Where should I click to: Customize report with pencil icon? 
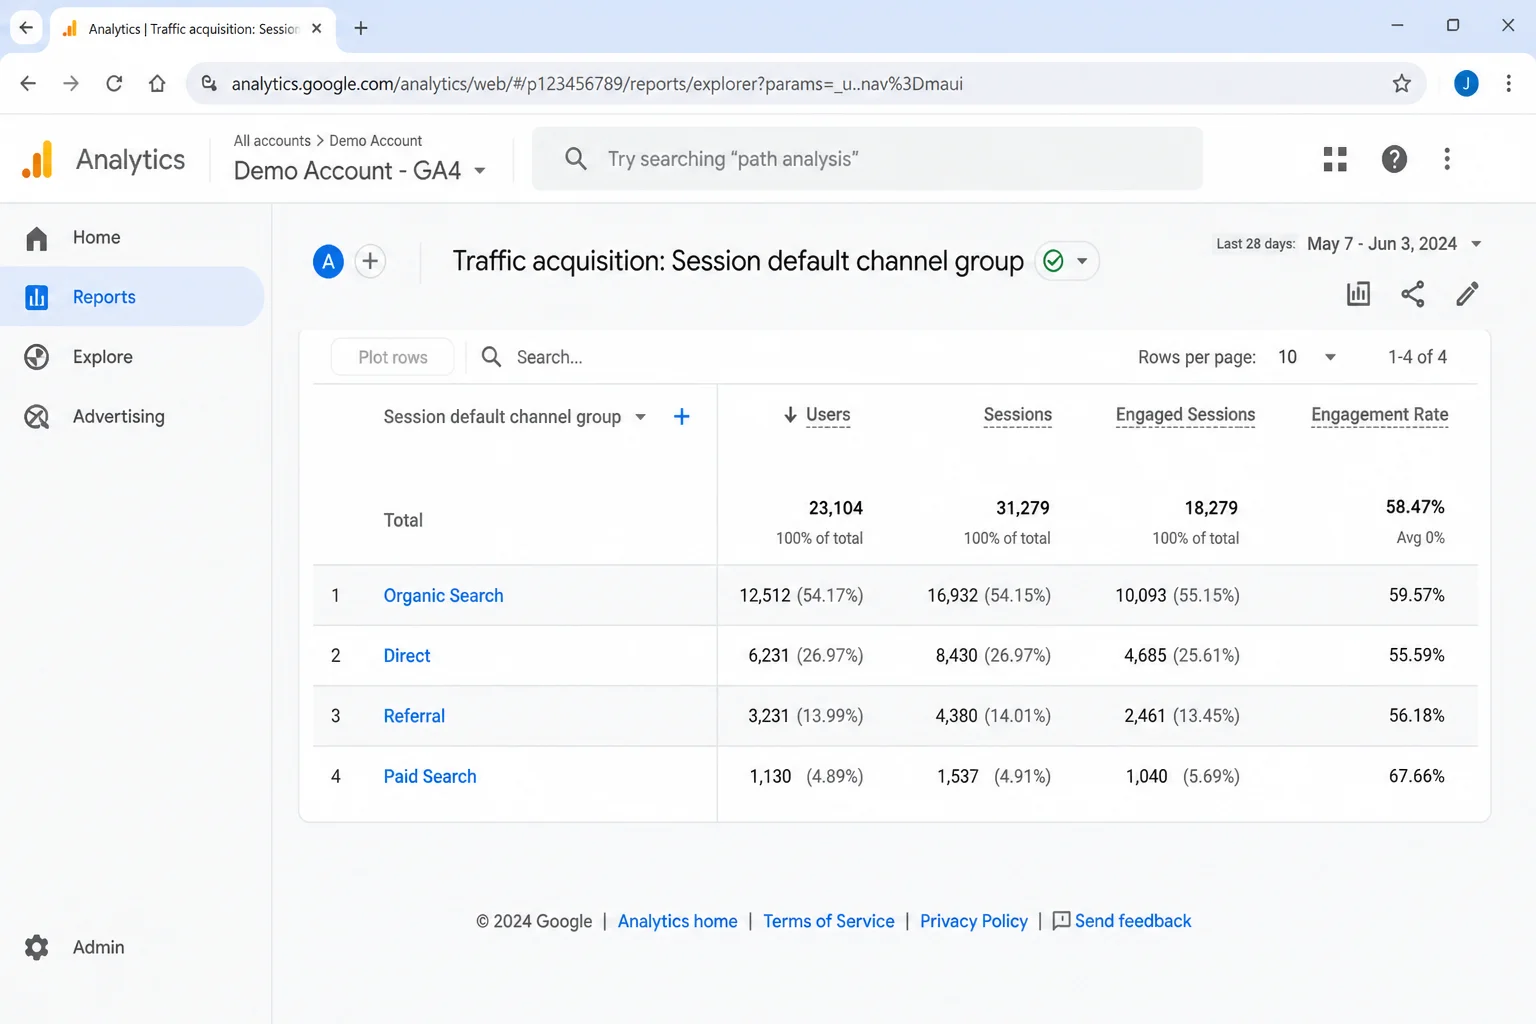1467,294
